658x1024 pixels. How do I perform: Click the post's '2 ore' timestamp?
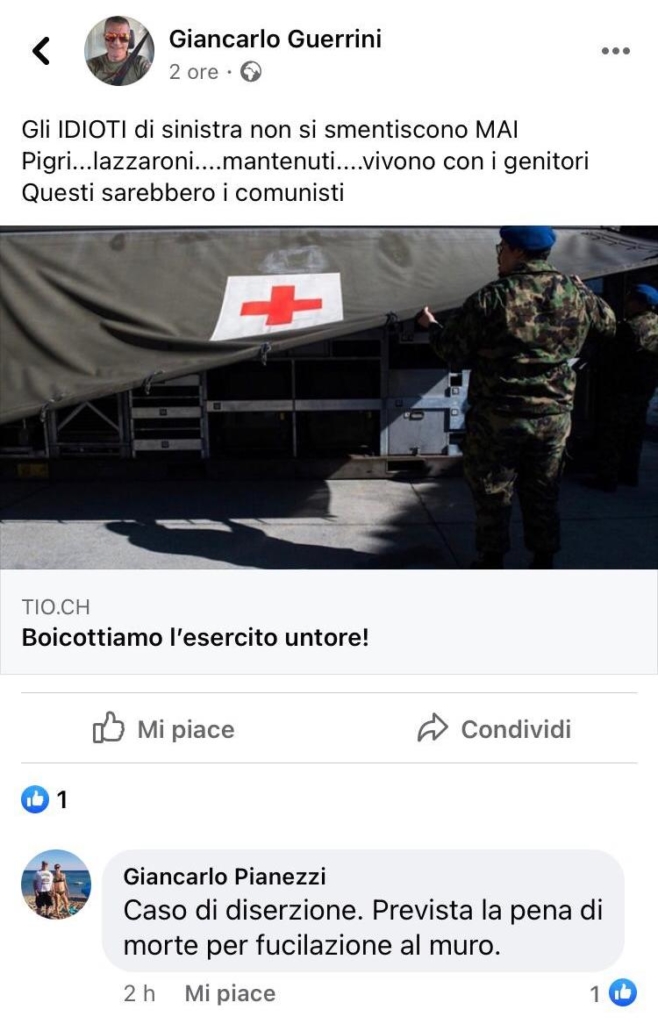[x=193, y=72]
